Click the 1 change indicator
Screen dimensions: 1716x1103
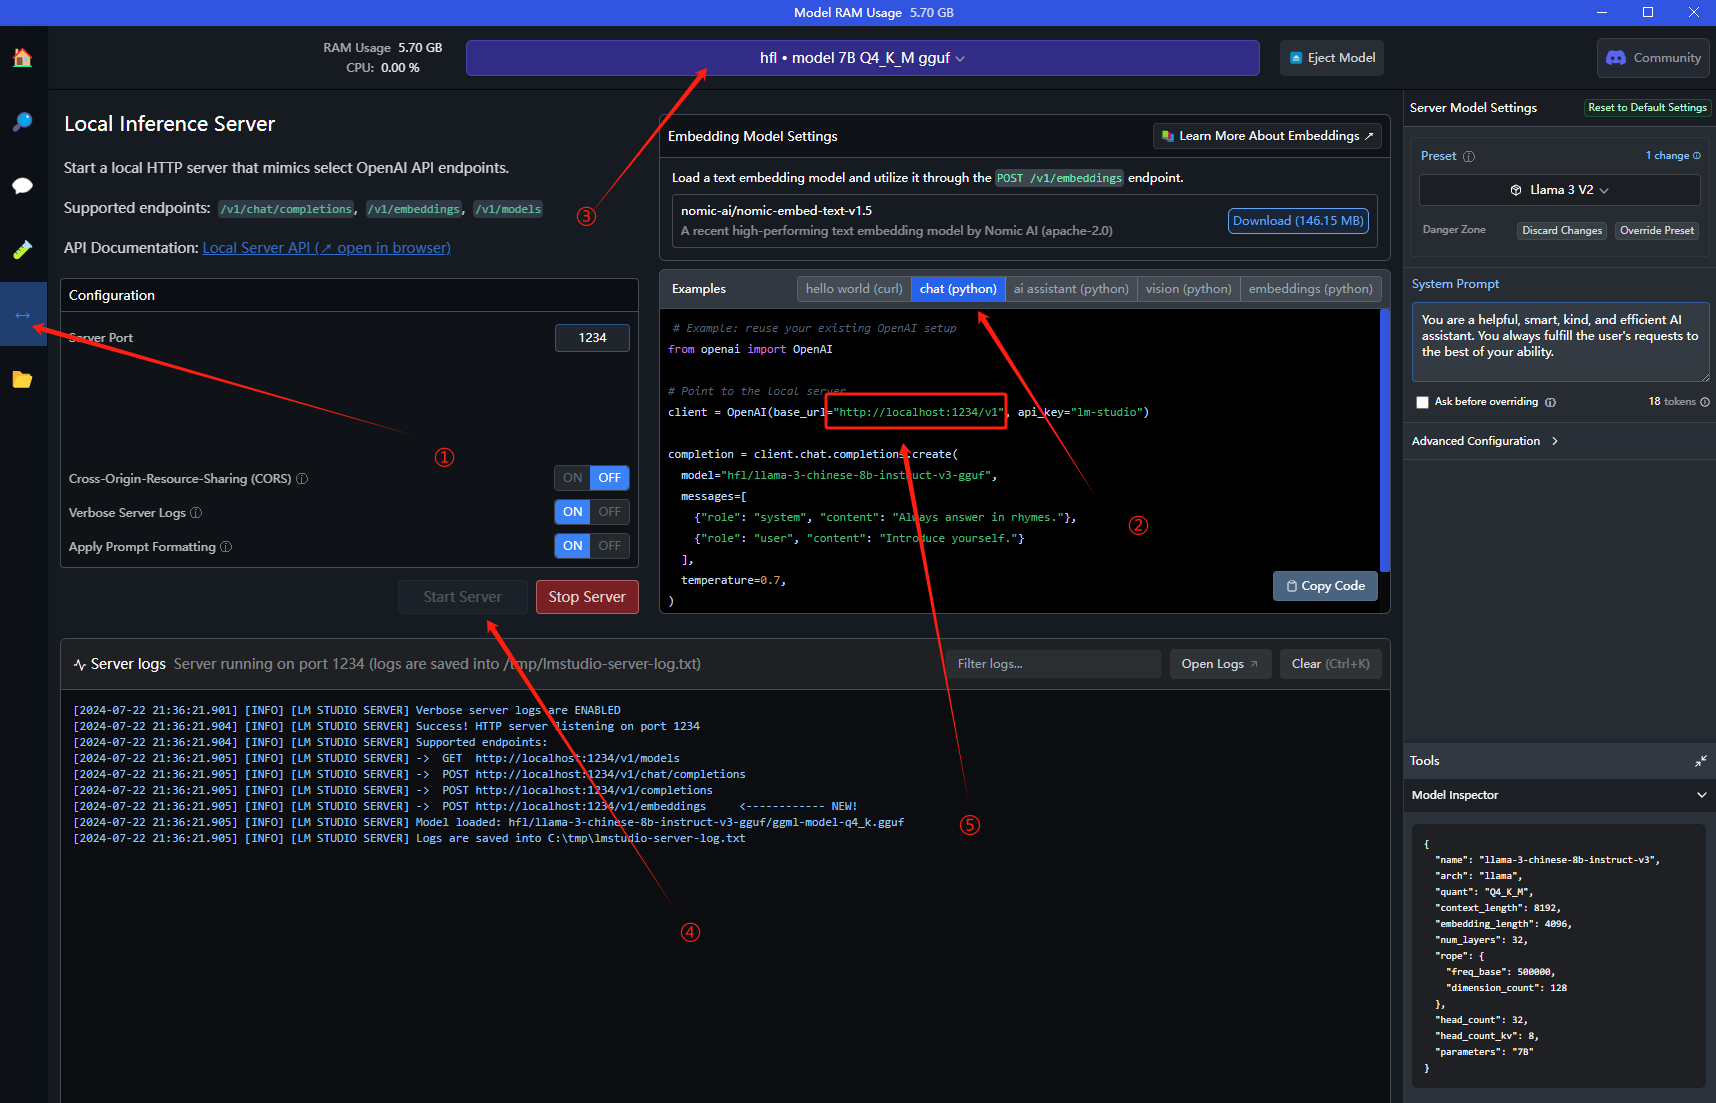pos(1673,156)
